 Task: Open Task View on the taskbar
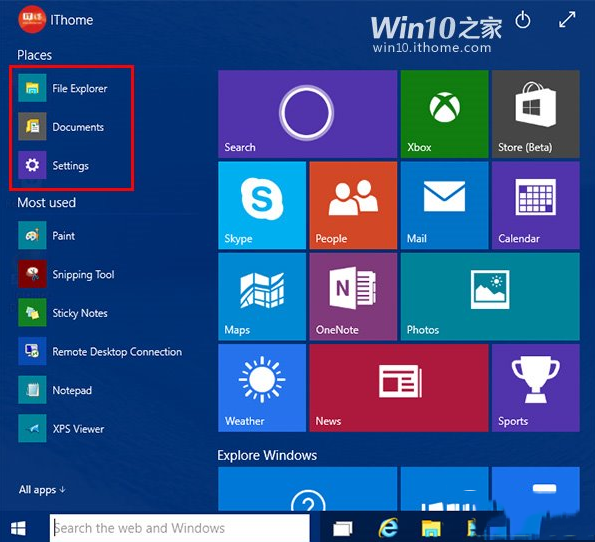[343, 528]
